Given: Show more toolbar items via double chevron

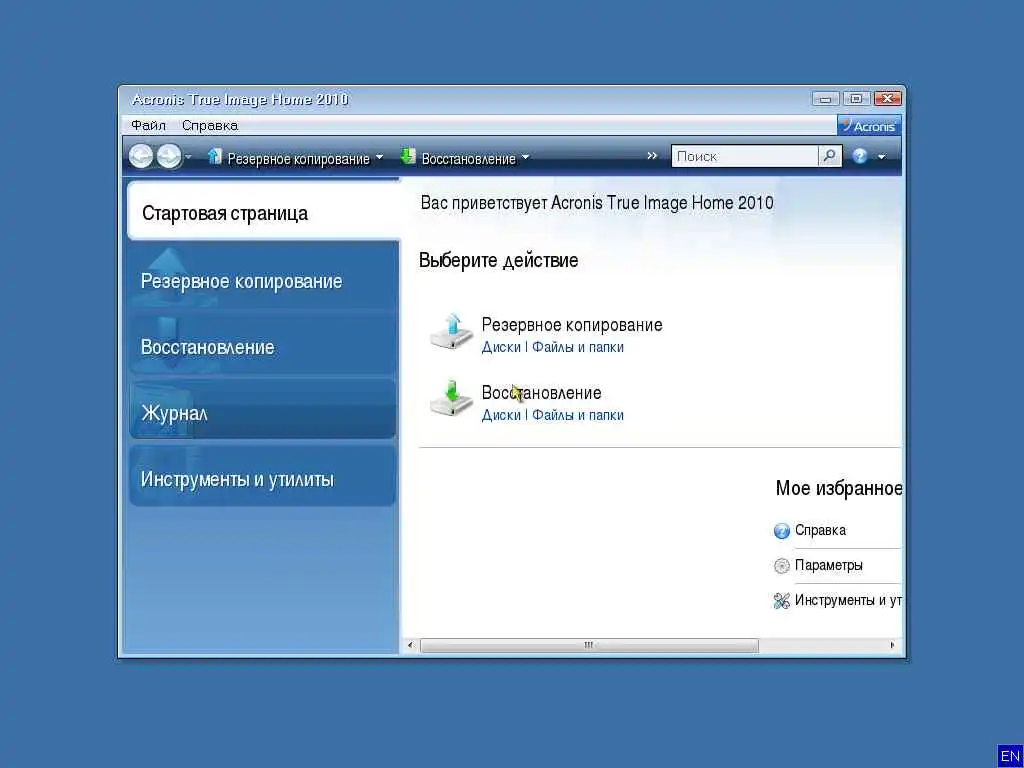Looking at the screenshot, I should pos(652,155).
